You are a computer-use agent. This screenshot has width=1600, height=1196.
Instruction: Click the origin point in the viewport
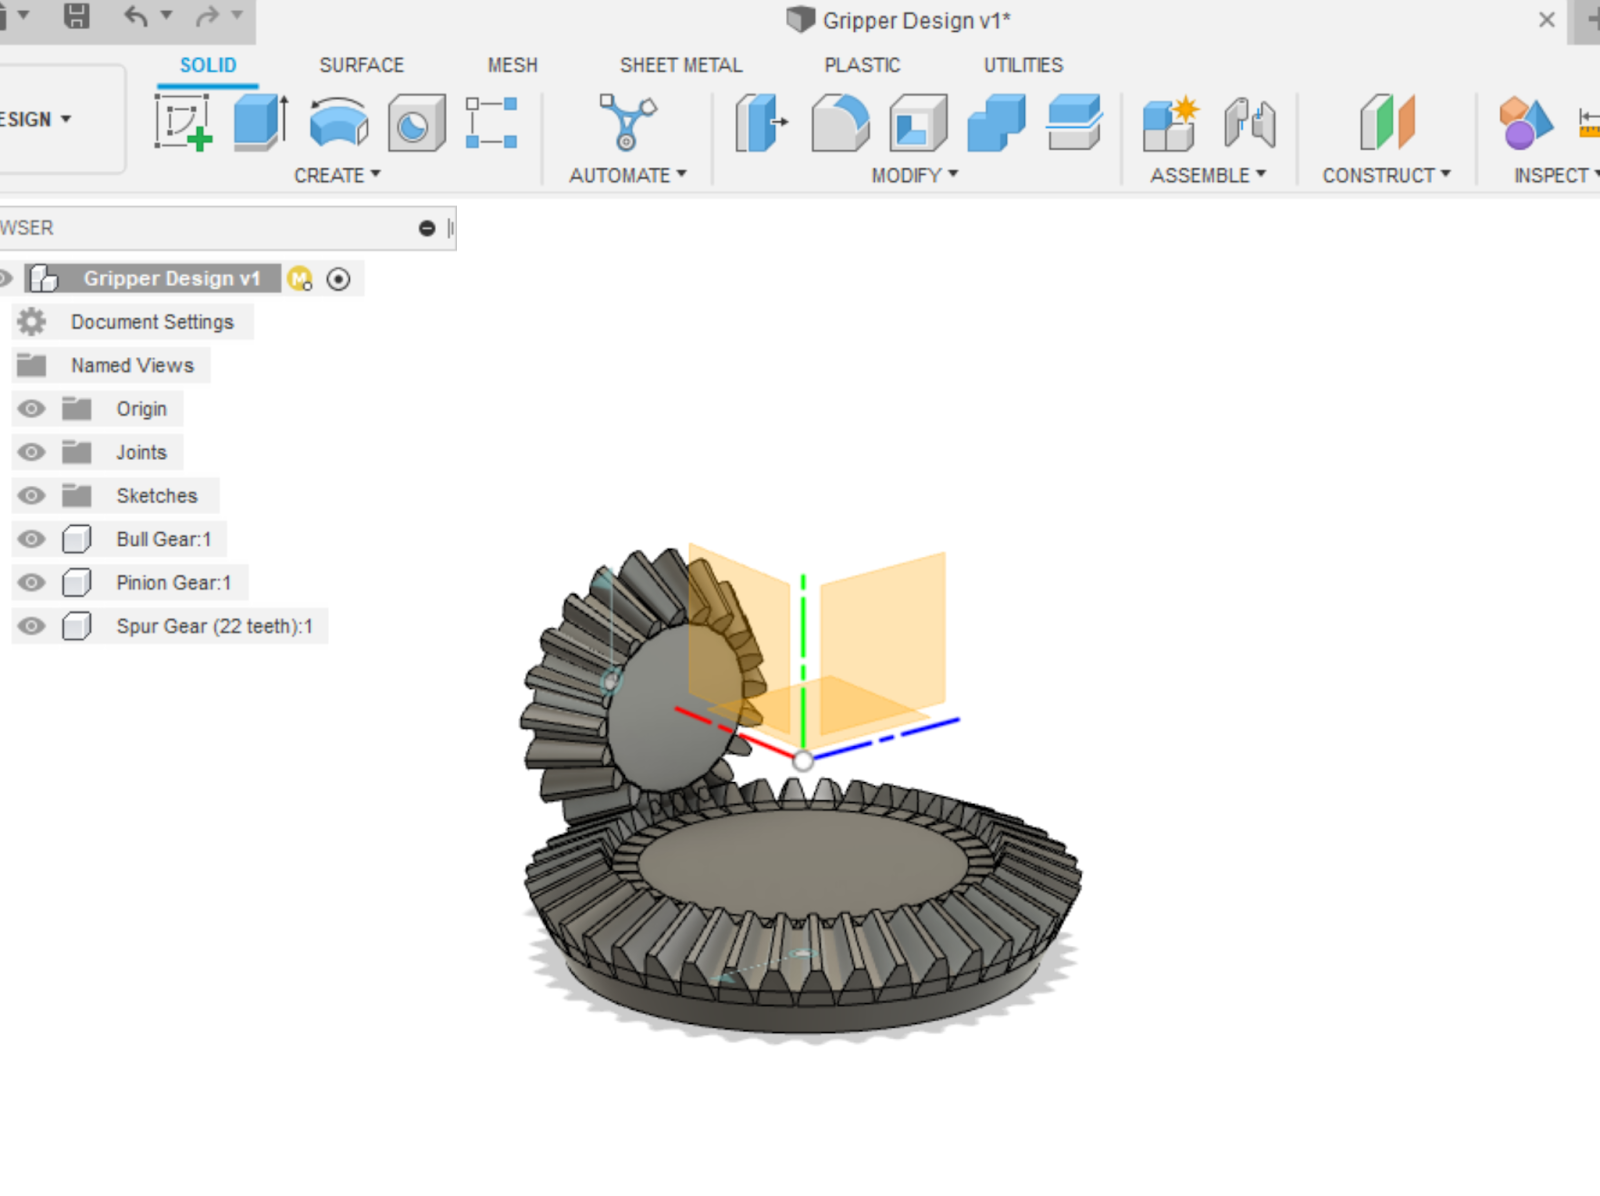[x=803, y=761]
